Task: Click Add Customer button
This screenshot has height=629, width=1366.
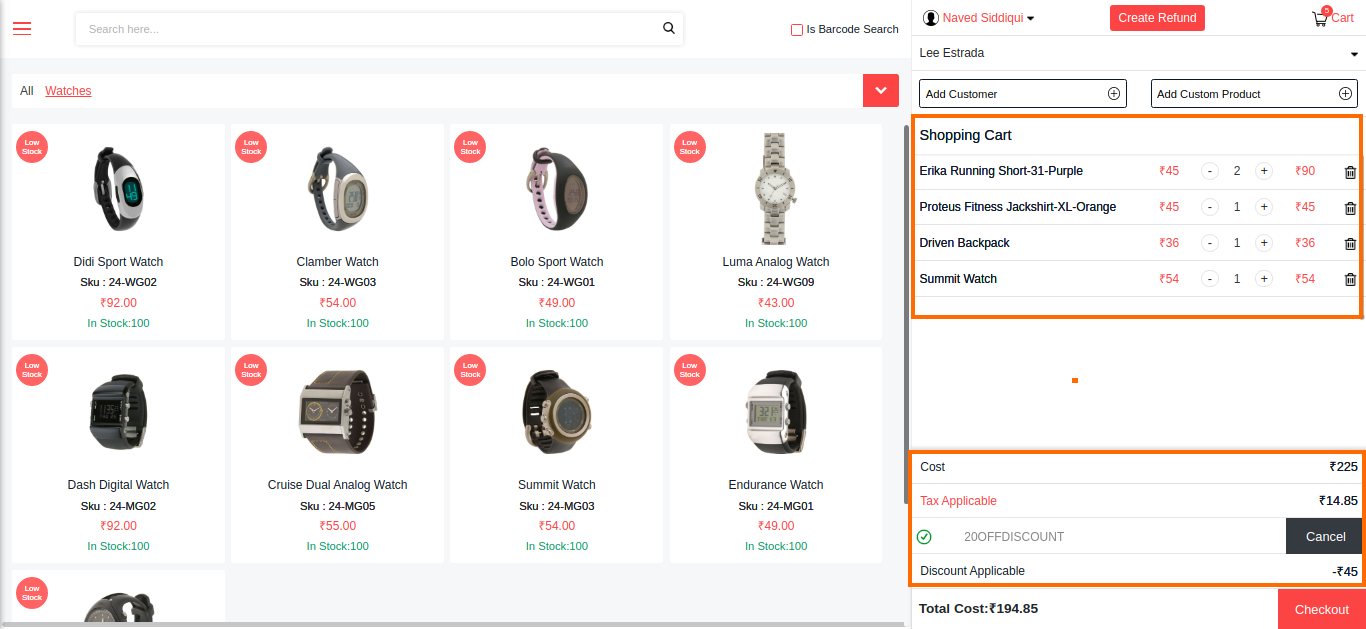Action: coord(1023,93)
